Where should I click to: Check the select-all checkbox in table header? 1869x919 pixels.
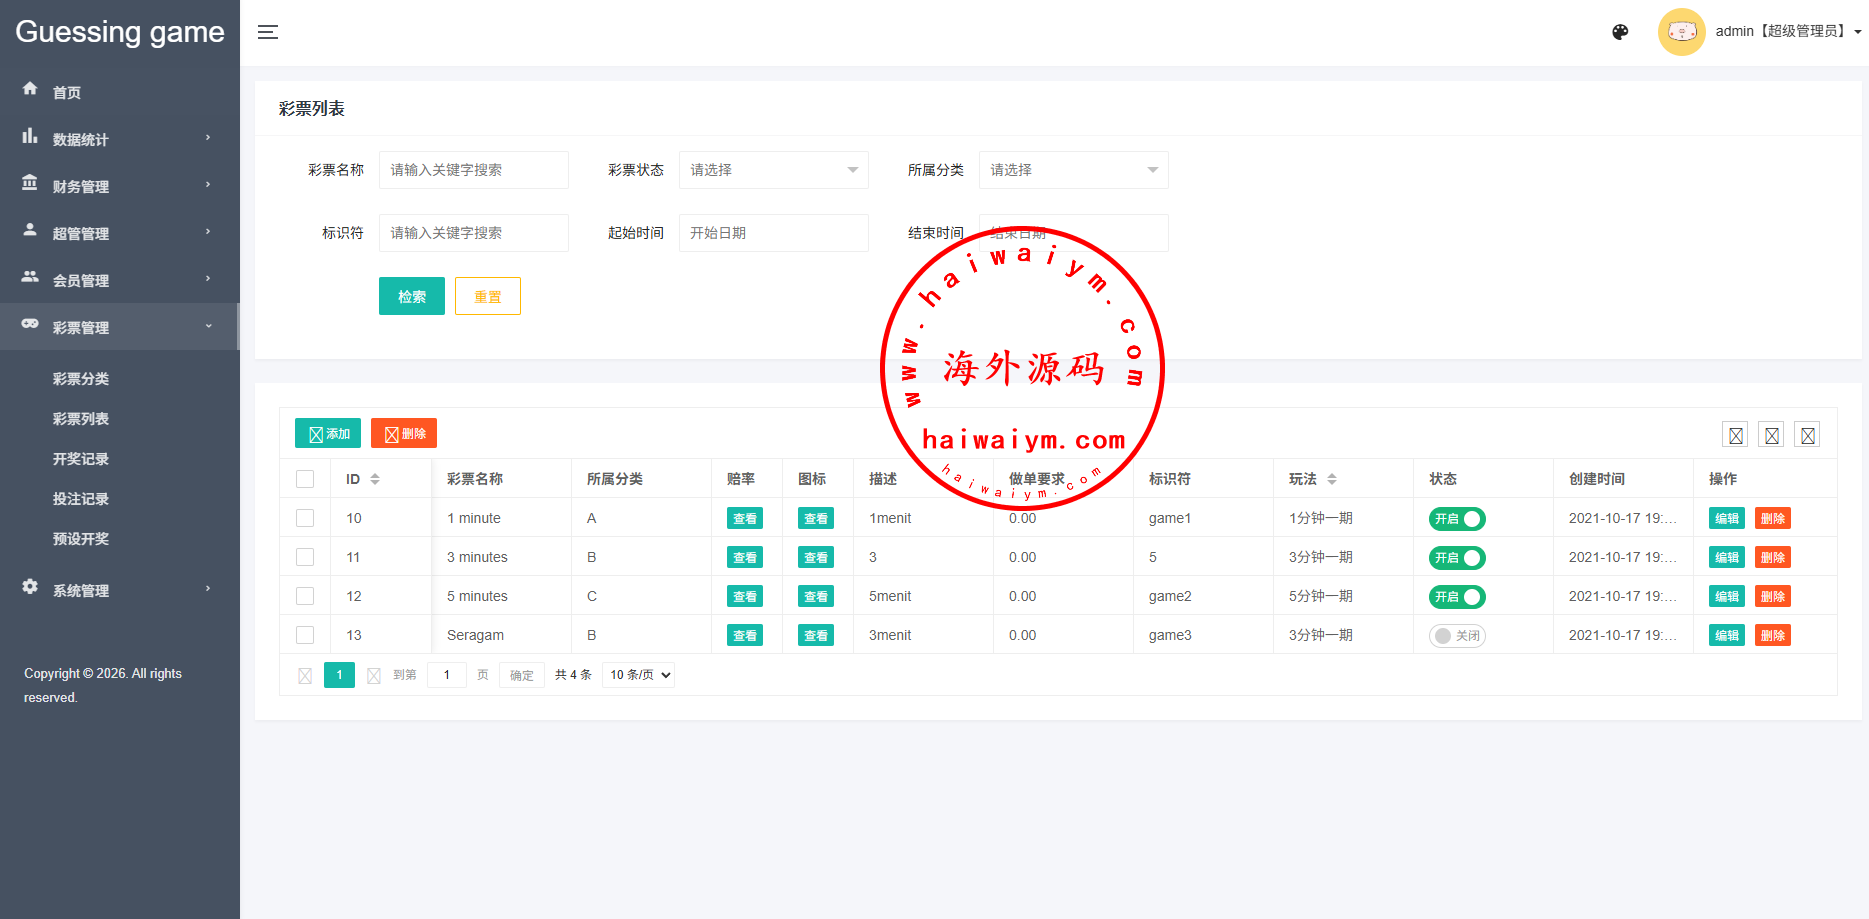[x=305, y=479]
